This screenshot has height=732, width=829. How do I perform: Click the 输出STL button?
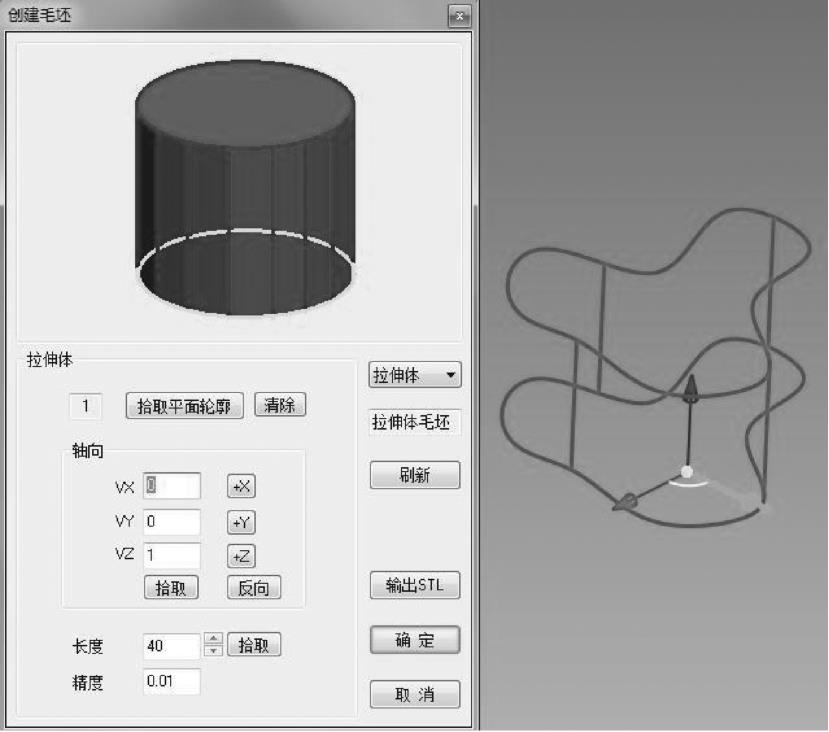tap(415, 585)
